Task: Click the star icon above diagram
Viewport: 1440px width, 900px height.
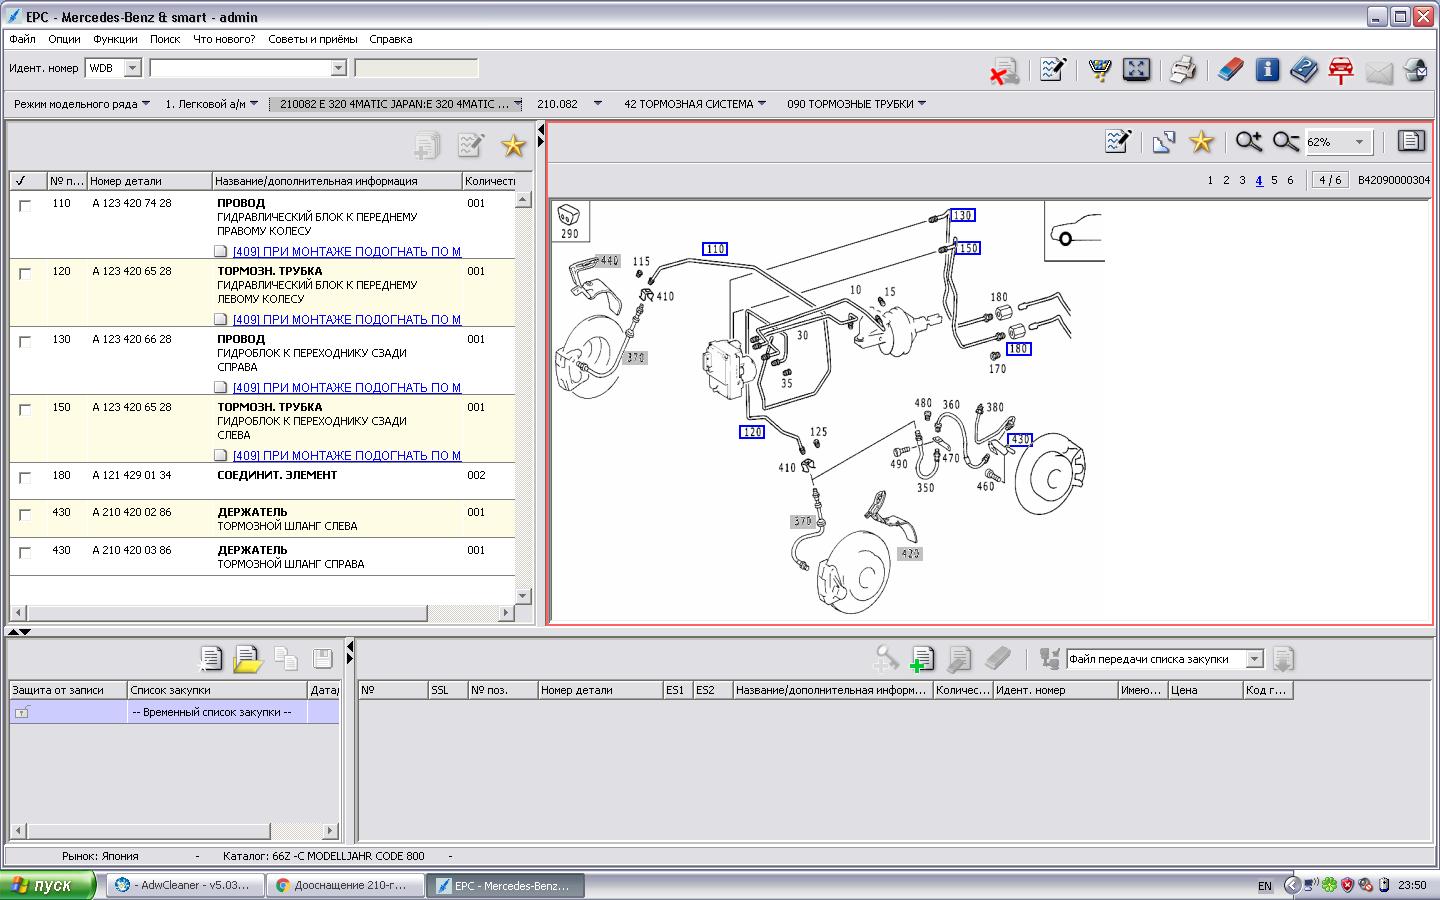Action: pyautogui.click(x=1201, y=142)
